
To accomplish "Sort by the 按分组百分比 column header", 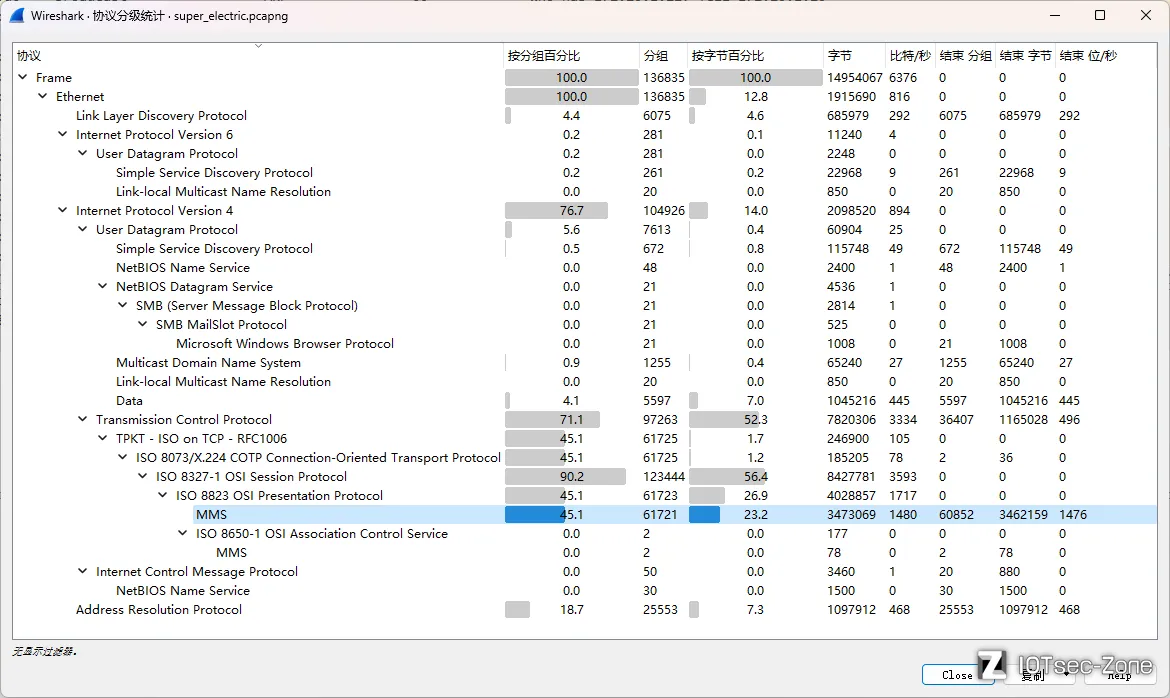I will click(x=572, y=55).
